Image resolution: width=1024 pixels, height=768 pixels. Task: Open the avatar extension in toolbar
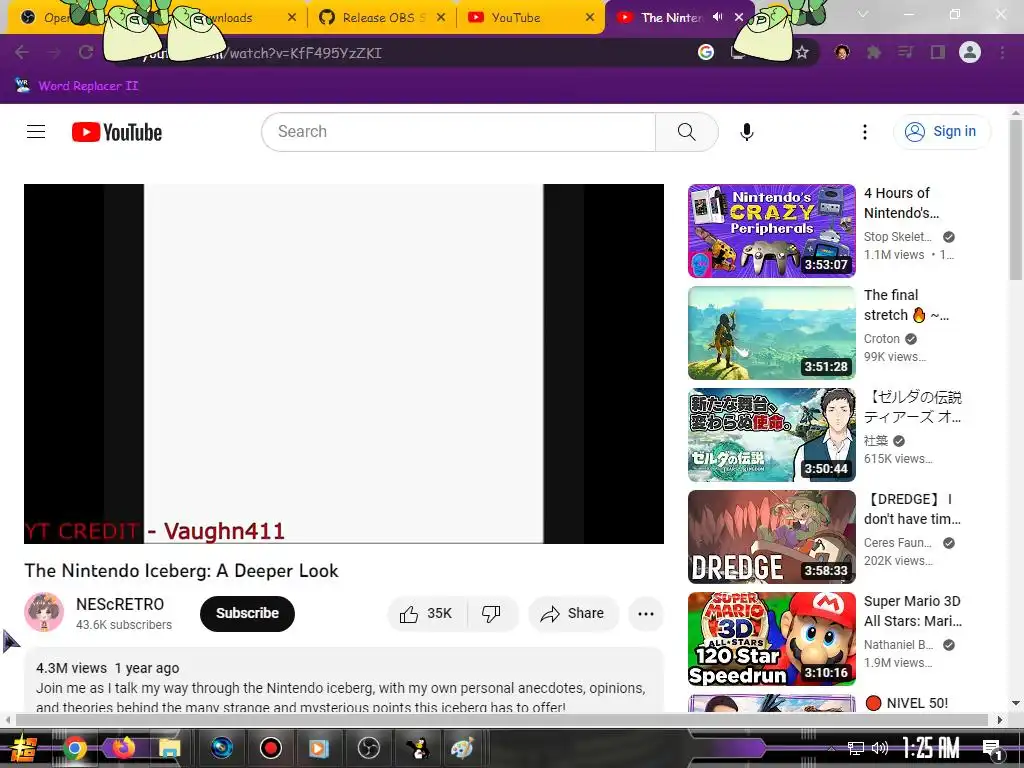[842, 52]
